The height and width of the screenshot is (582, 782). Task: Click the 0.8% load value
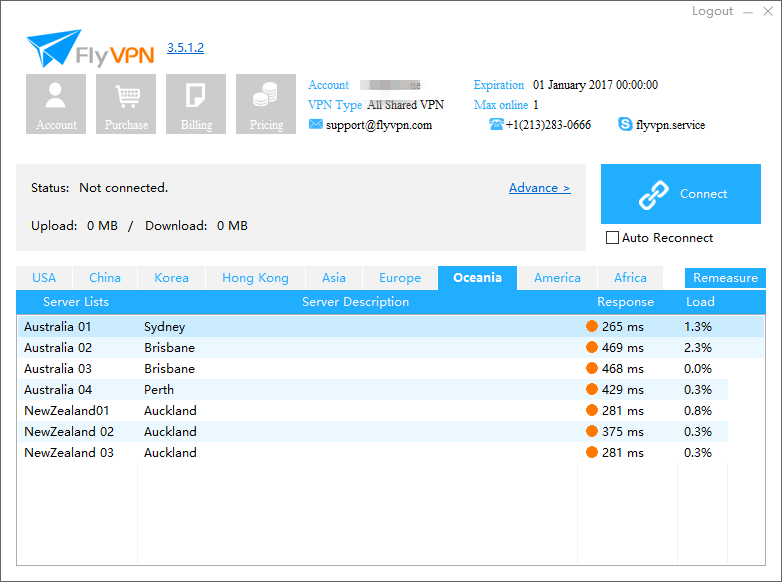click(698, 410)
